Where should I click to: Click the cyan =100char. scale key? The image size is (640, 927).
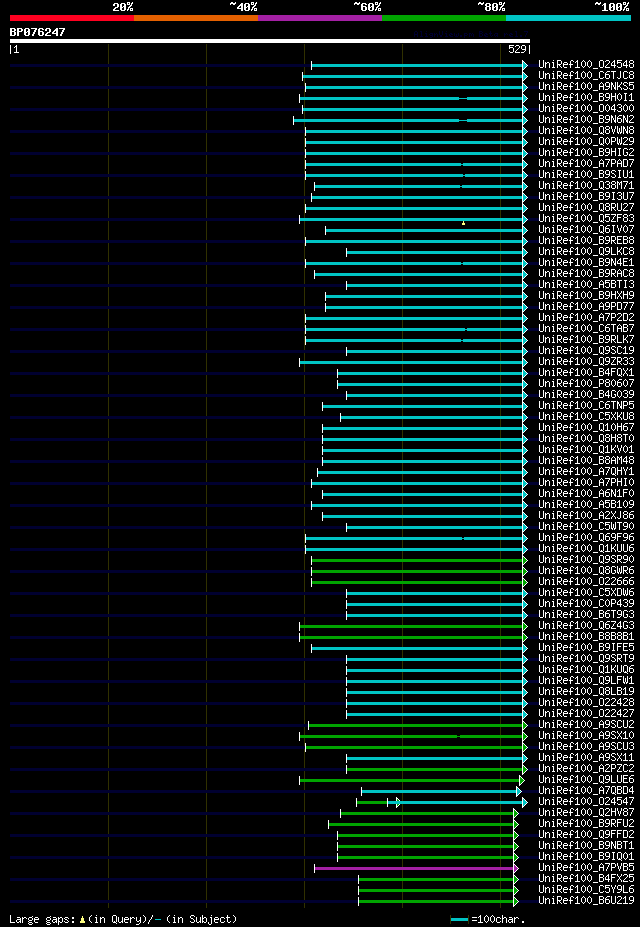pos(460,919)
